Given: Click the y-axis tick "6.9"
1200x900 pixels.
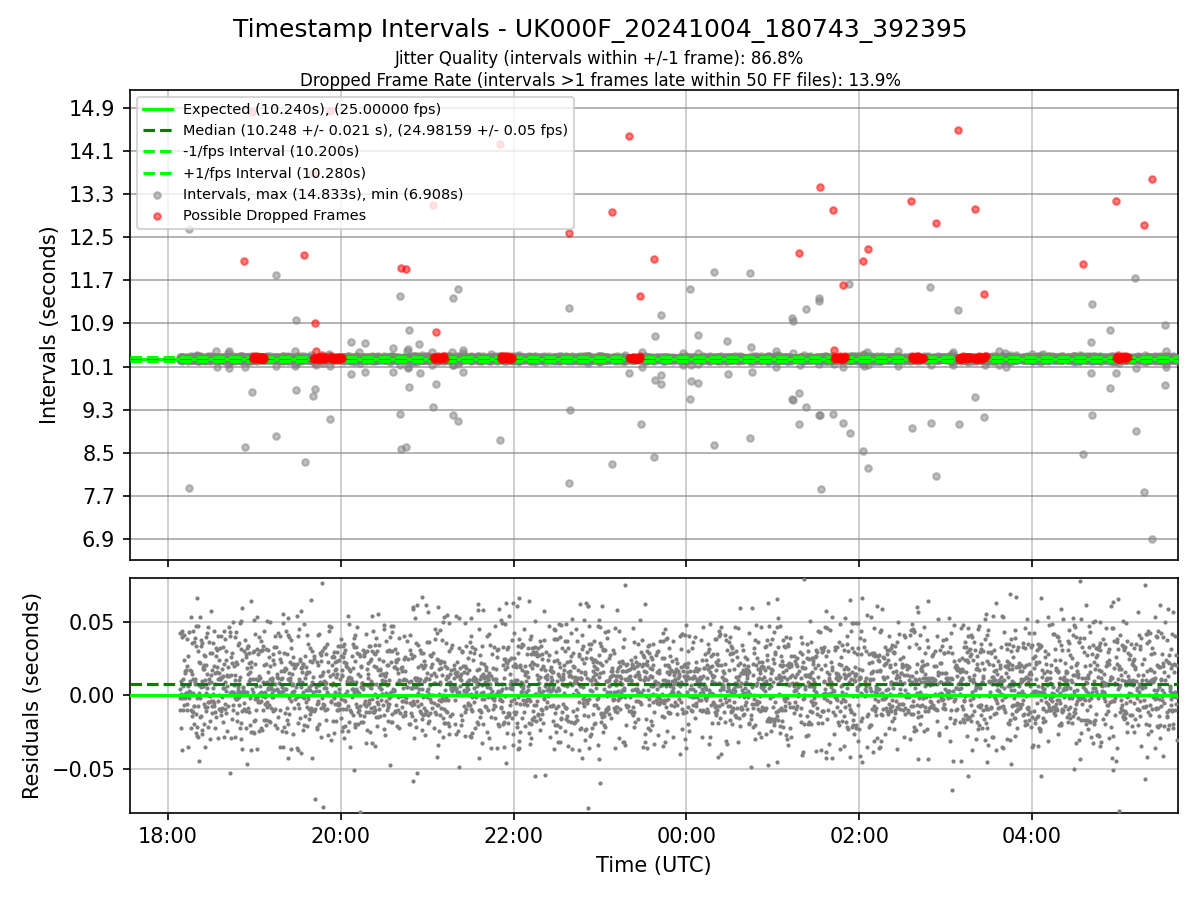Looking at the screenshot, I should click(100, 539).
